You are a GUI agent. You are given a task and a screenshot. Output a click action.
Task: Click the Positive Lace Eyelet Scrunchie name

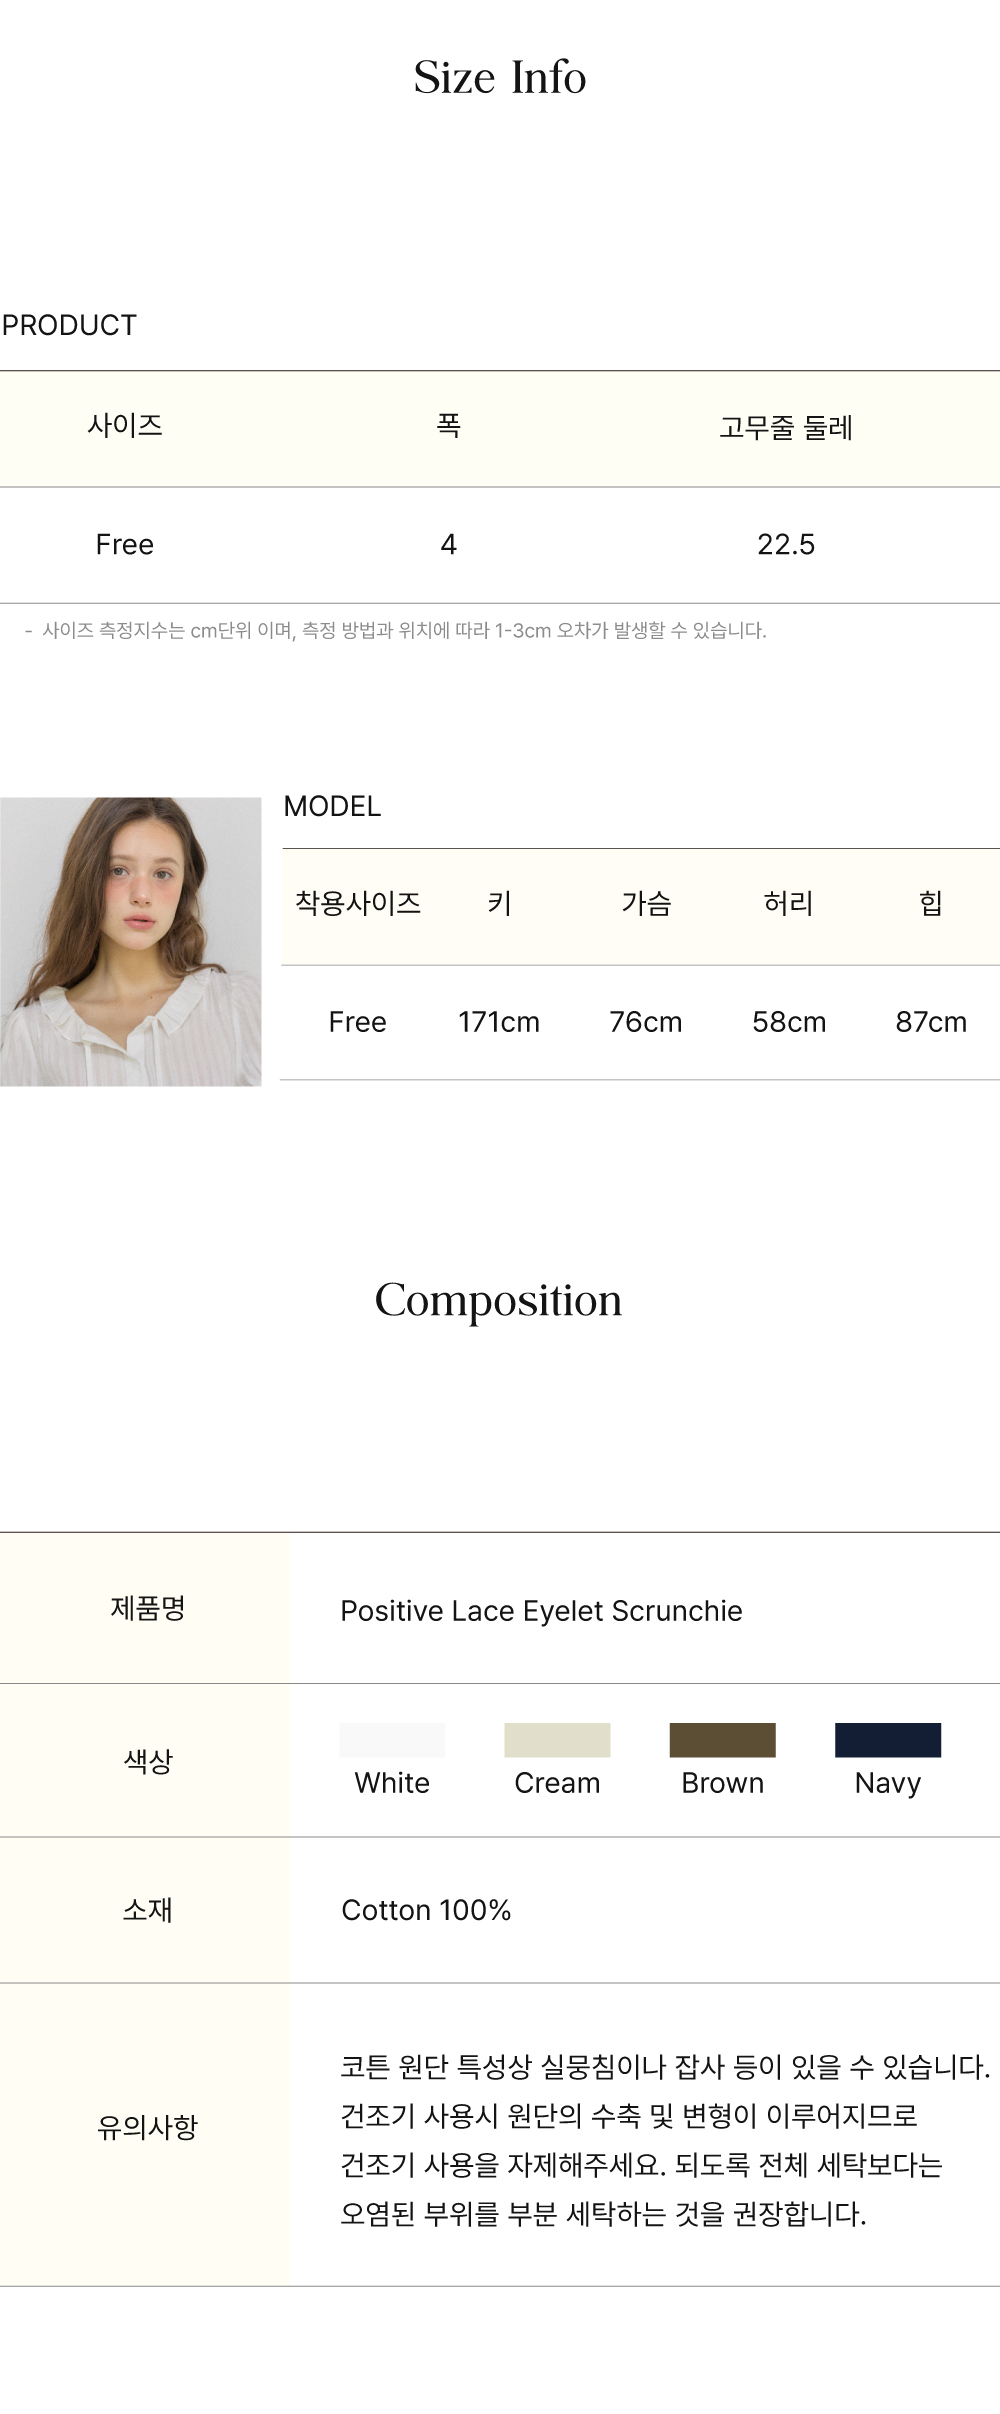pyautogui.click(x=541, y=1611)
